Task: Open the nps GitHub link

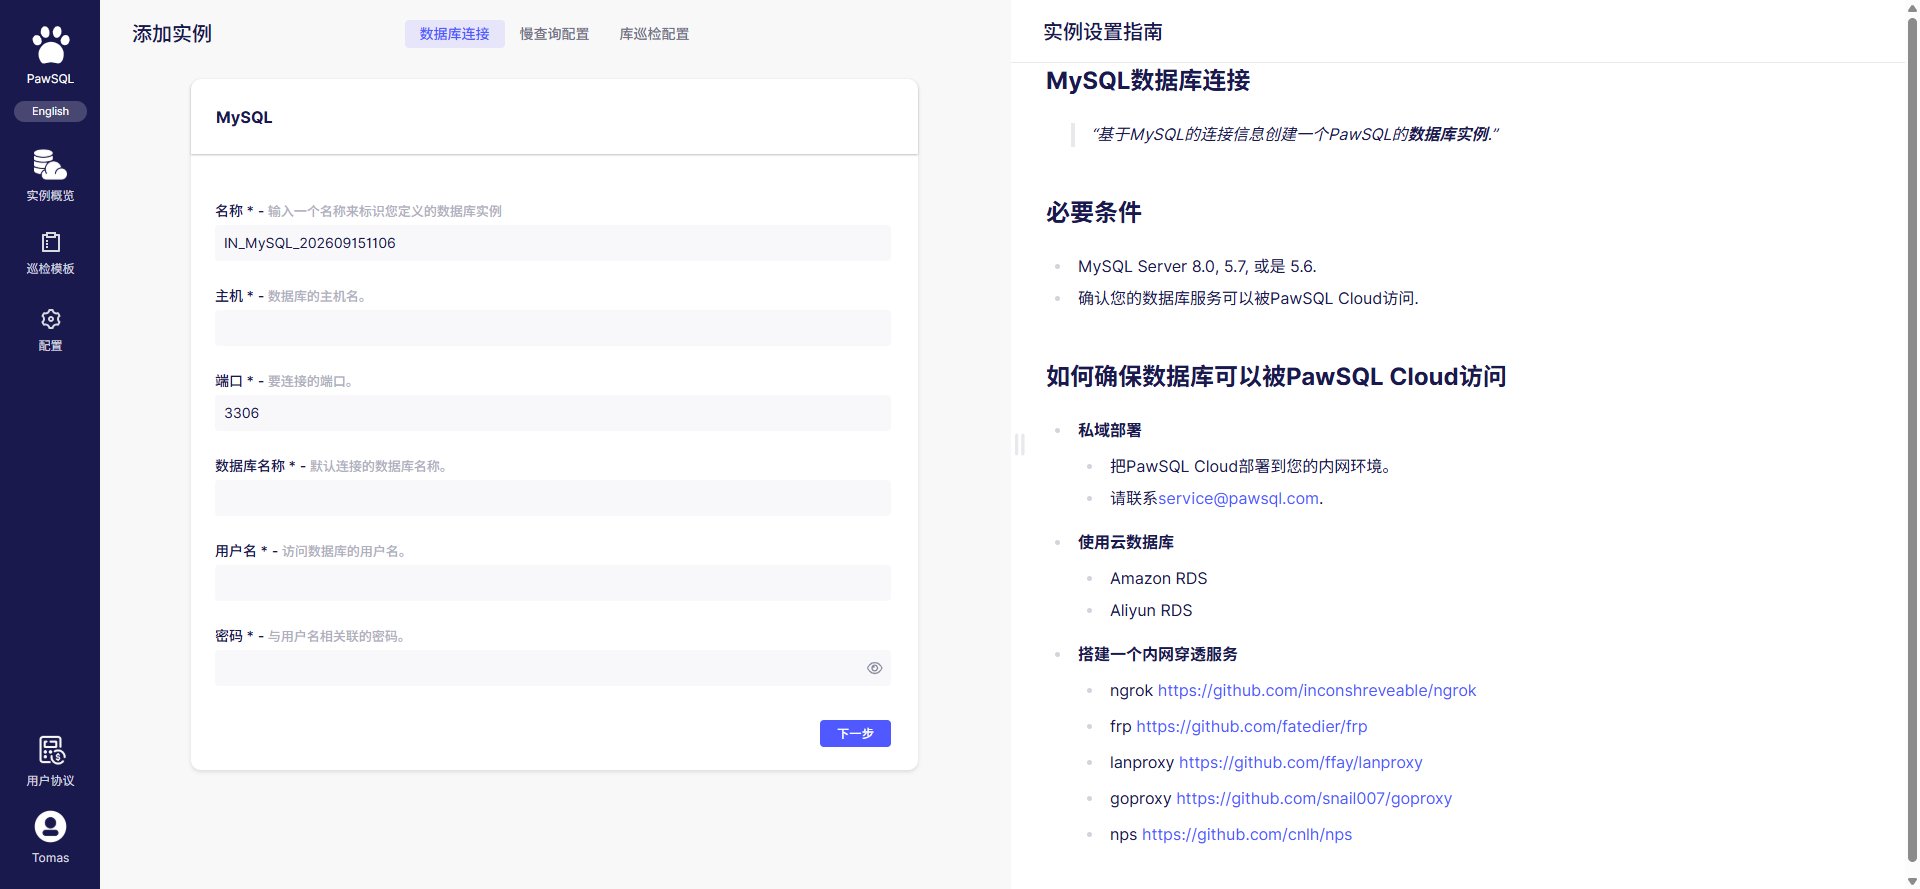Action: point(1247,834)
